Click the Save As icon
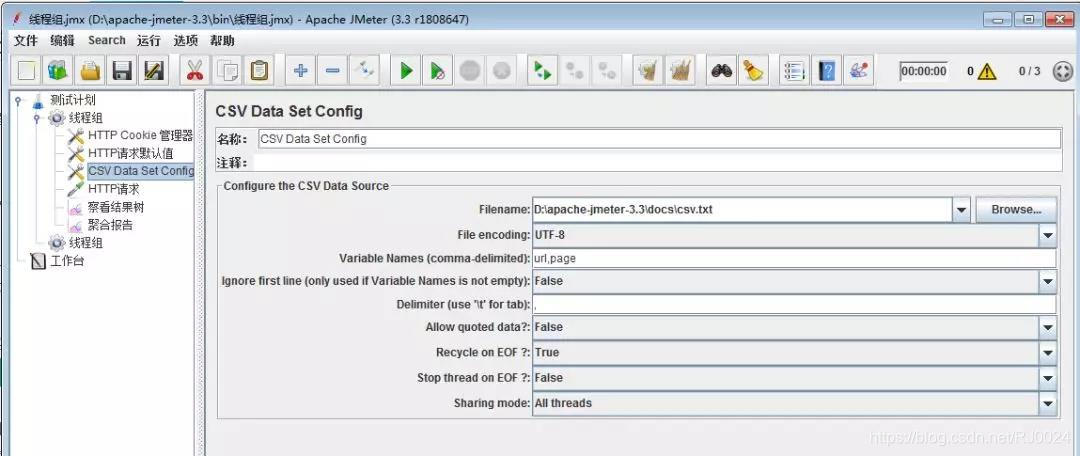 tap(154, 71)
